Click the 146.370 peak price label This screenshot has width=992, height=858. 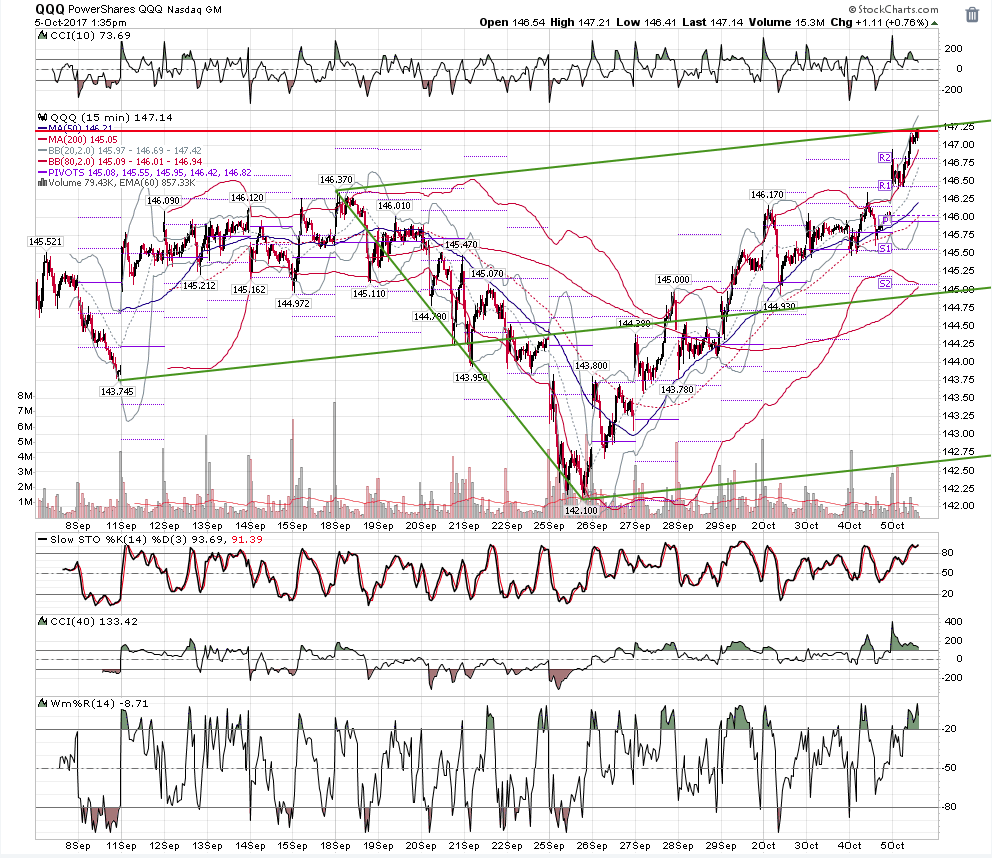pos(336,180)
